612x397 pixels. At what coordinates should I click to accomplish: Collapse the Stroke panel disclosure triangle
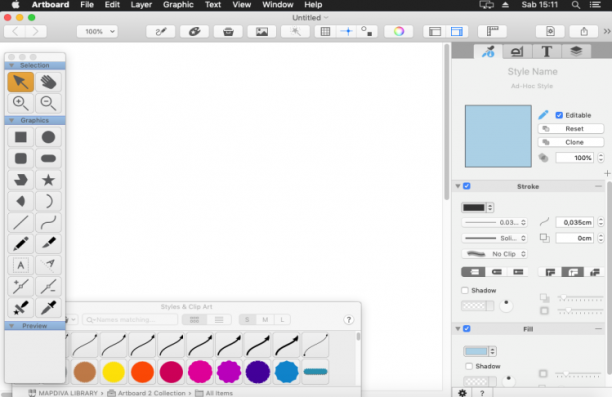[x=458, y=186]
